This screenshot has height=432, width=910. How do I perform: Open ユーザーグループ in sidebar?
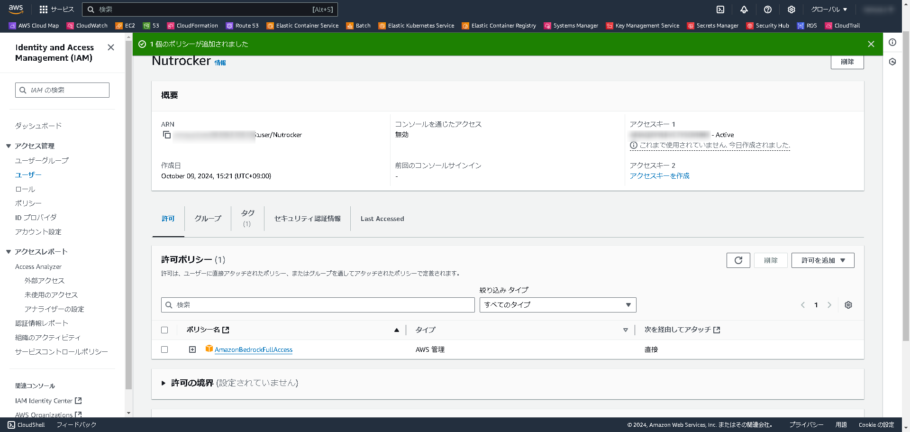pos(41,160)
